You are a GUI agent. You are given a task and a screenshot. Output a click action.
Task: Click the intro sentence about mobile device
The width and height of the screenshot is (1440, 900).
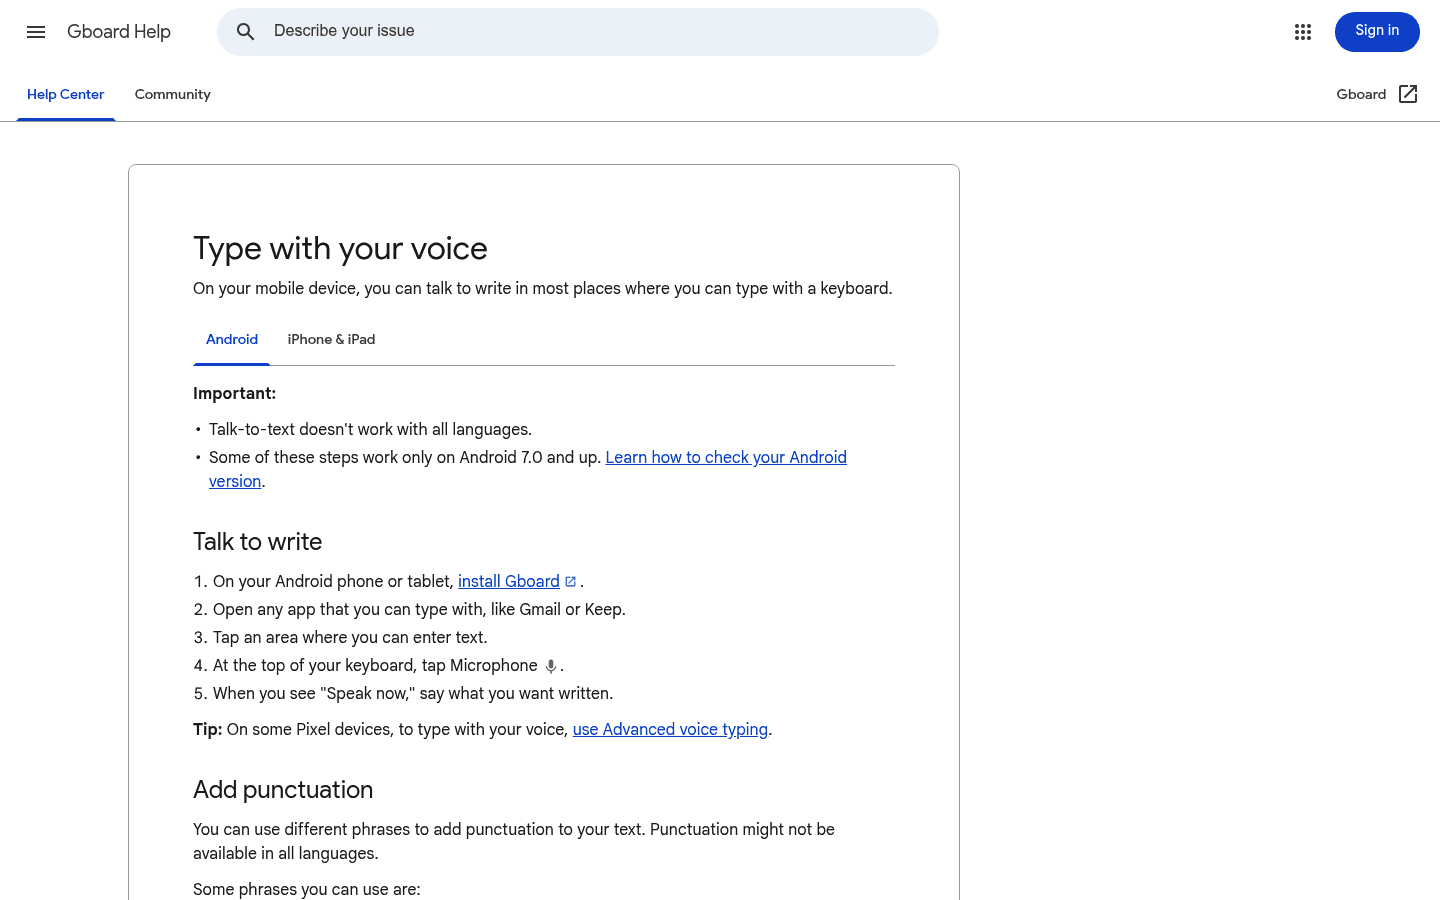pos(543,289)
